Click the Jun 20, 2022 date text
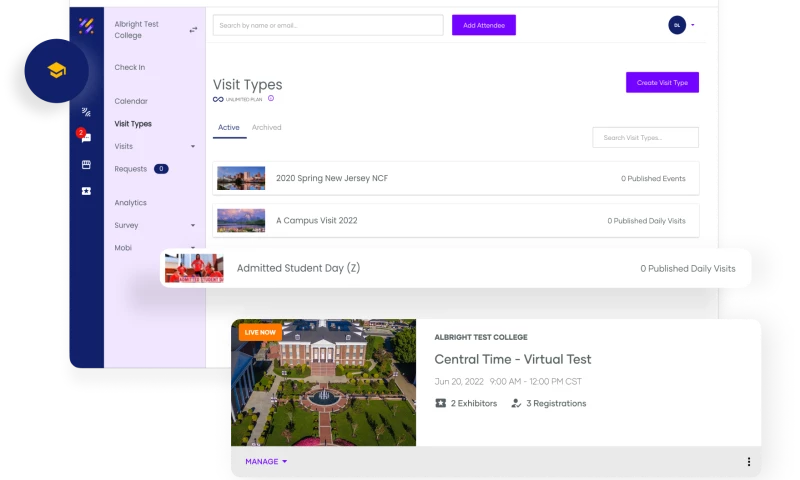800x480 pixels. pos(459,382)
